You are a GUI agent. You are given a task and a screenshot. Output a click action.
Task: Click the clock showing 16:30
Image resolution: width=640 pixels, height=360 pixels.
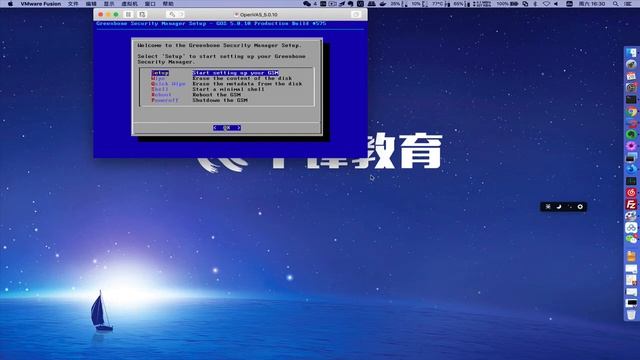coord(592,4)
